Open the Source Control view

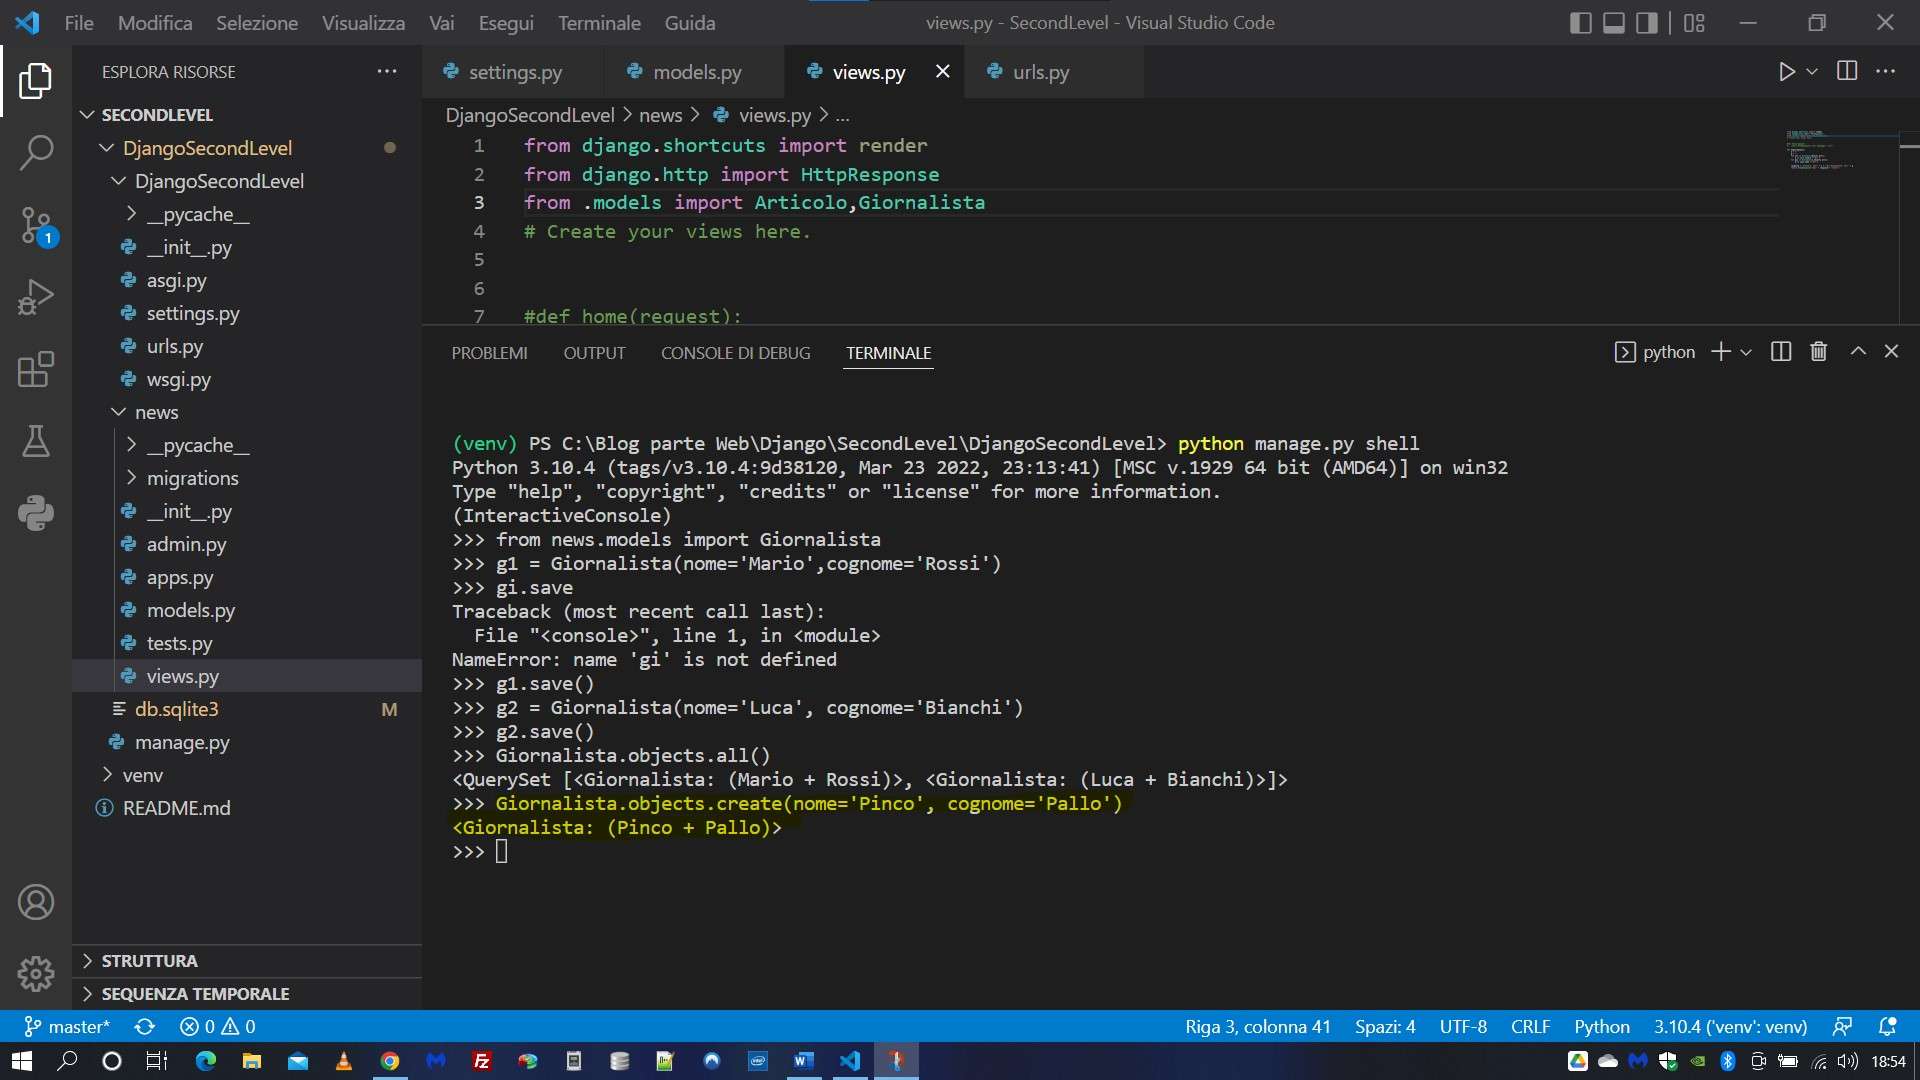click(36, 226)
